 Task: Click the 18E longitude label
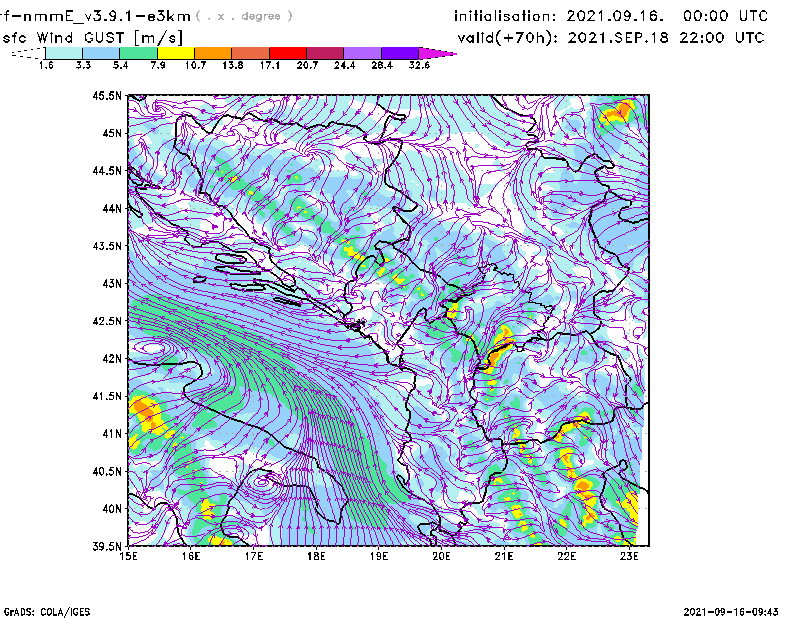316,556
